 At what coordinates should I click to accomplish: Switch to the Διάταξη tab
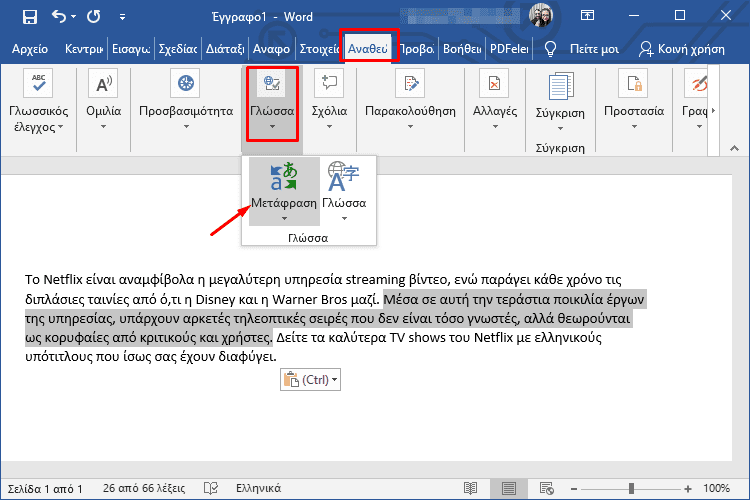pyautogui.click(x=225, y=49)
